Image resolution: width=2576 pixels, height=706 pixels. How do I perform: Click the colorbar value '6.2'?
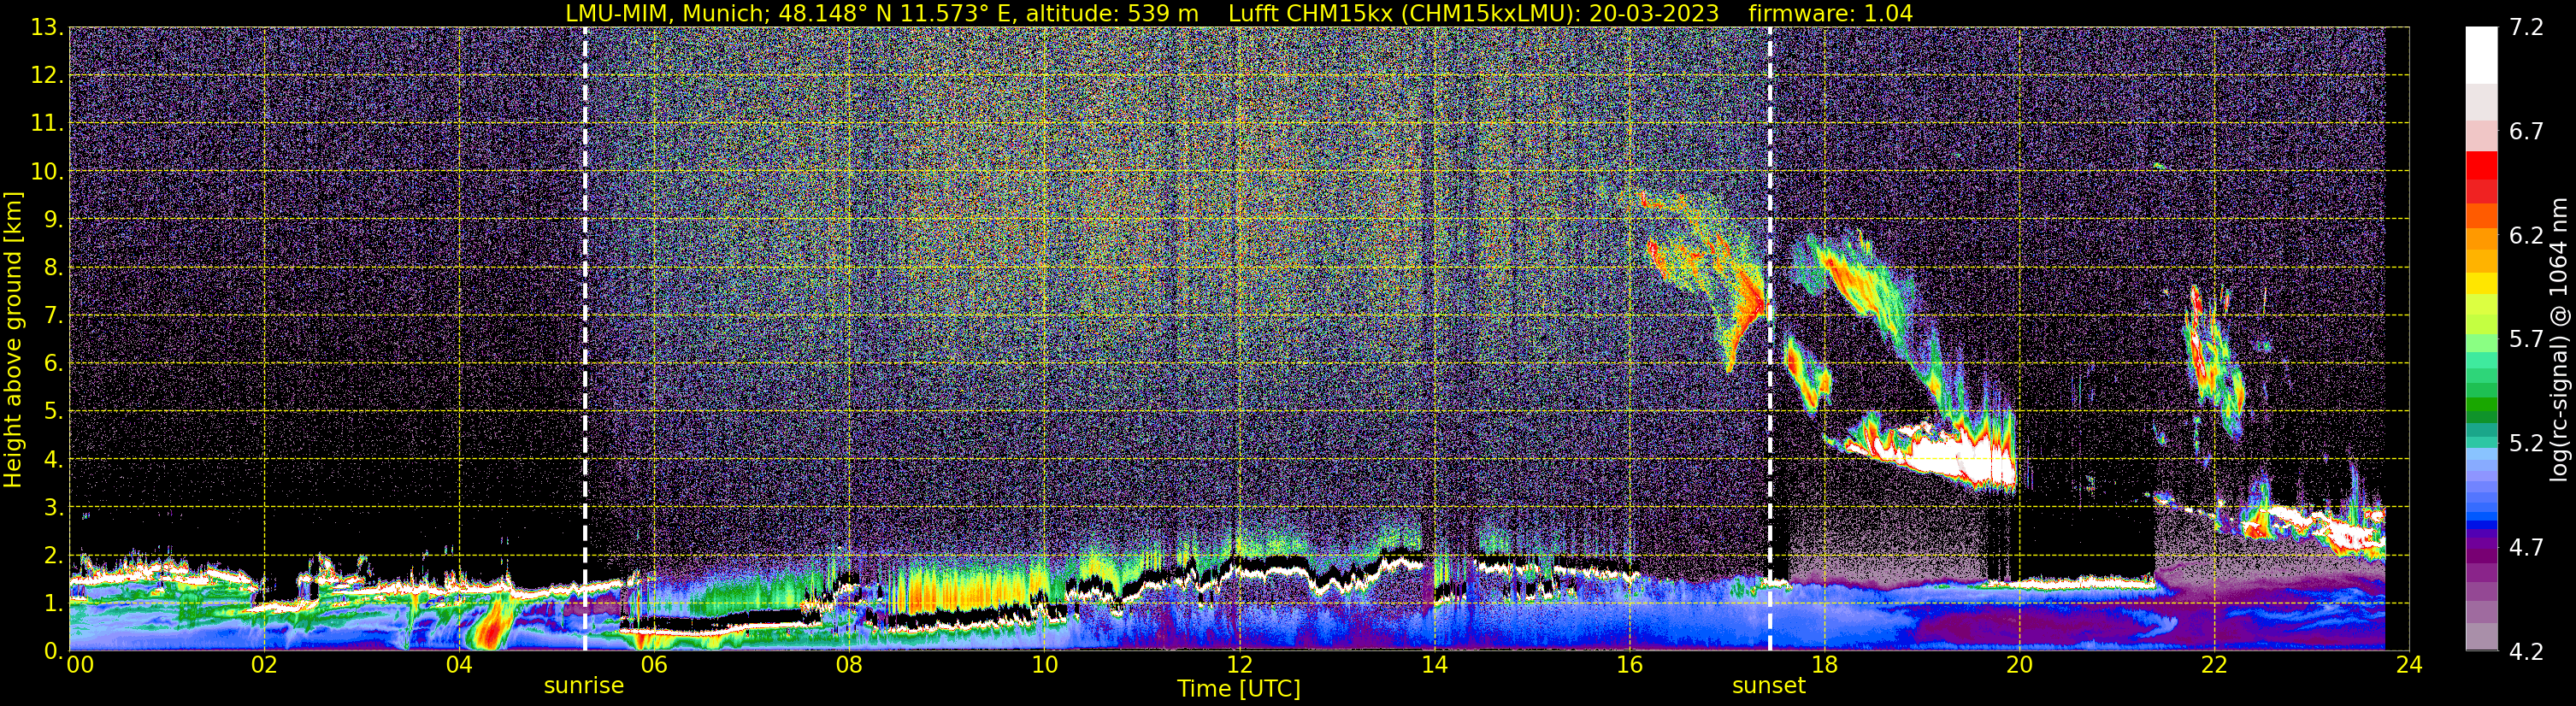[2526, 236]
